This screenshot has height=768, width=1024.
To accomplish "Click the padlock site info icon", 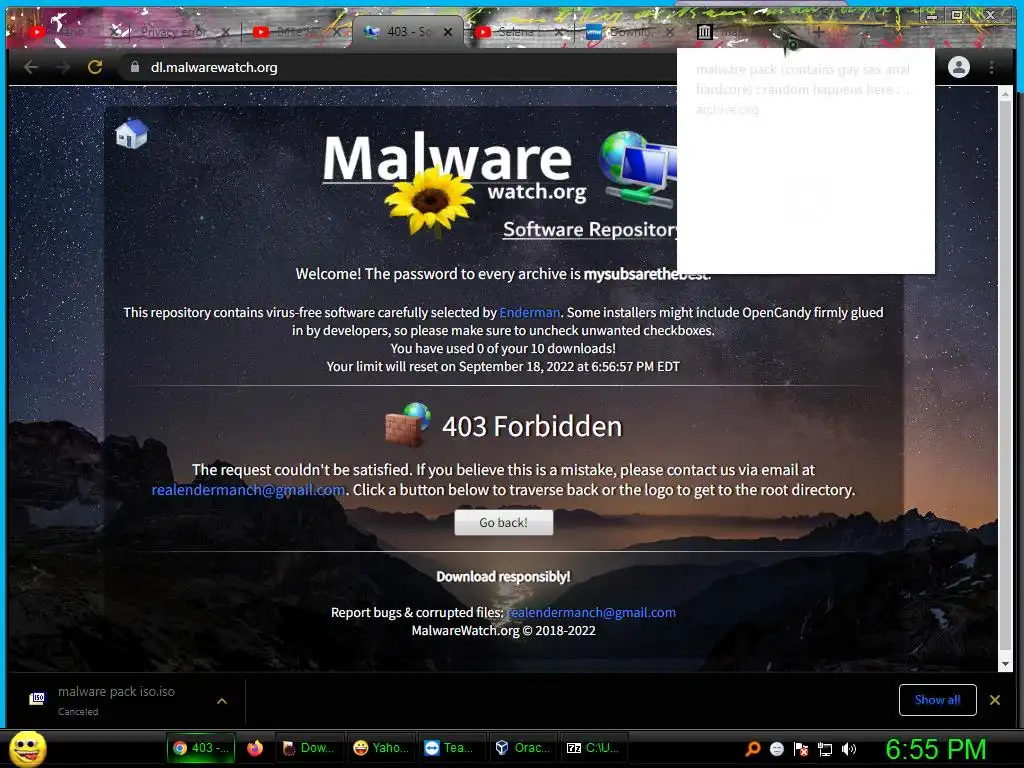I will coord(135,67).
